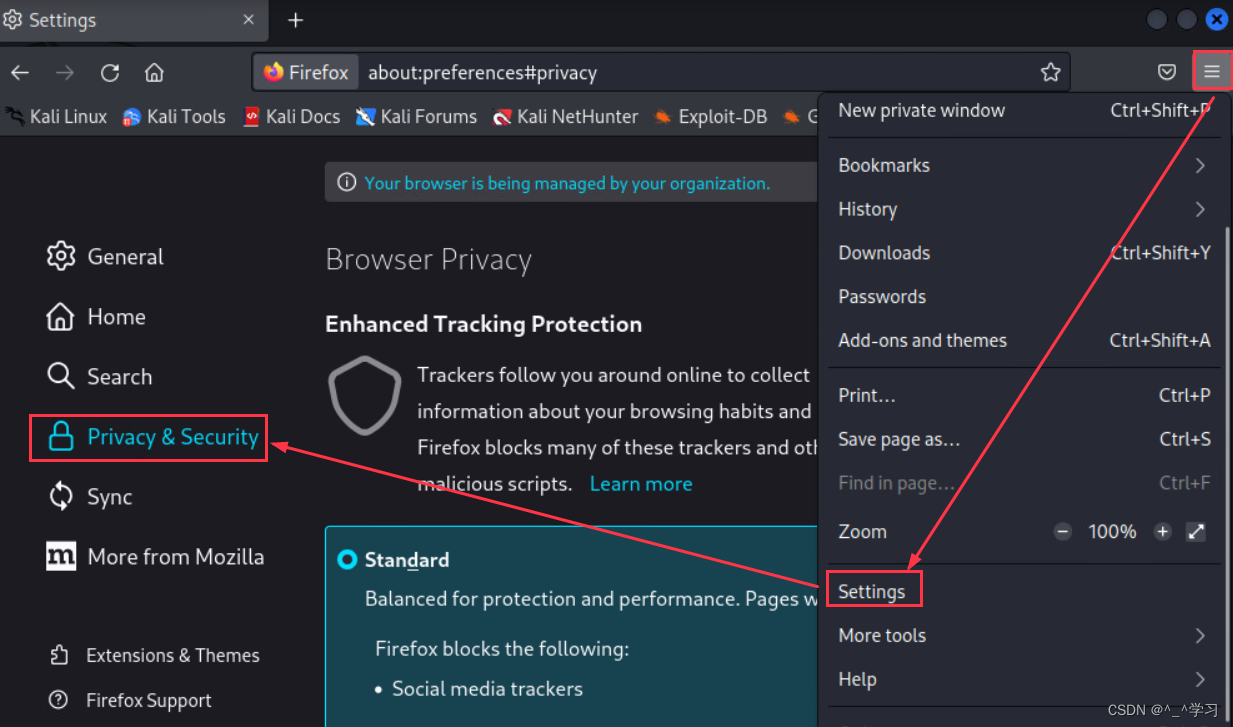Viewport: 1233px width, 727px height.
Task: Open a new tab with plus button
Action: 295,20
